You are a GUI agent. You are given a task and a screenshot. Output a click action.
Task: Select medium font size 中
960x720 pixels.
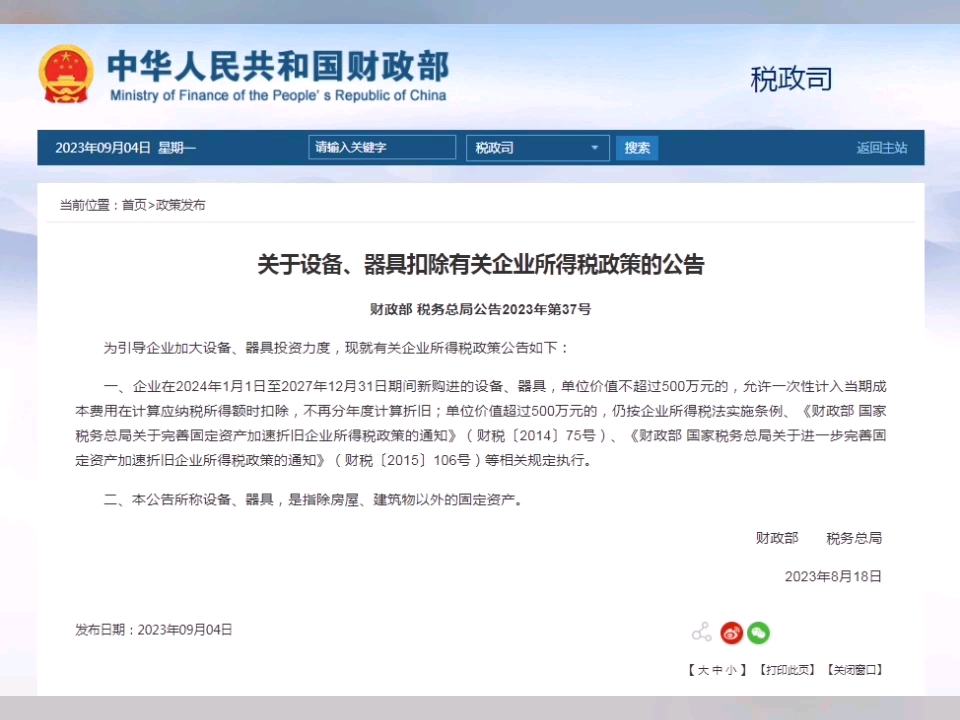717,670
